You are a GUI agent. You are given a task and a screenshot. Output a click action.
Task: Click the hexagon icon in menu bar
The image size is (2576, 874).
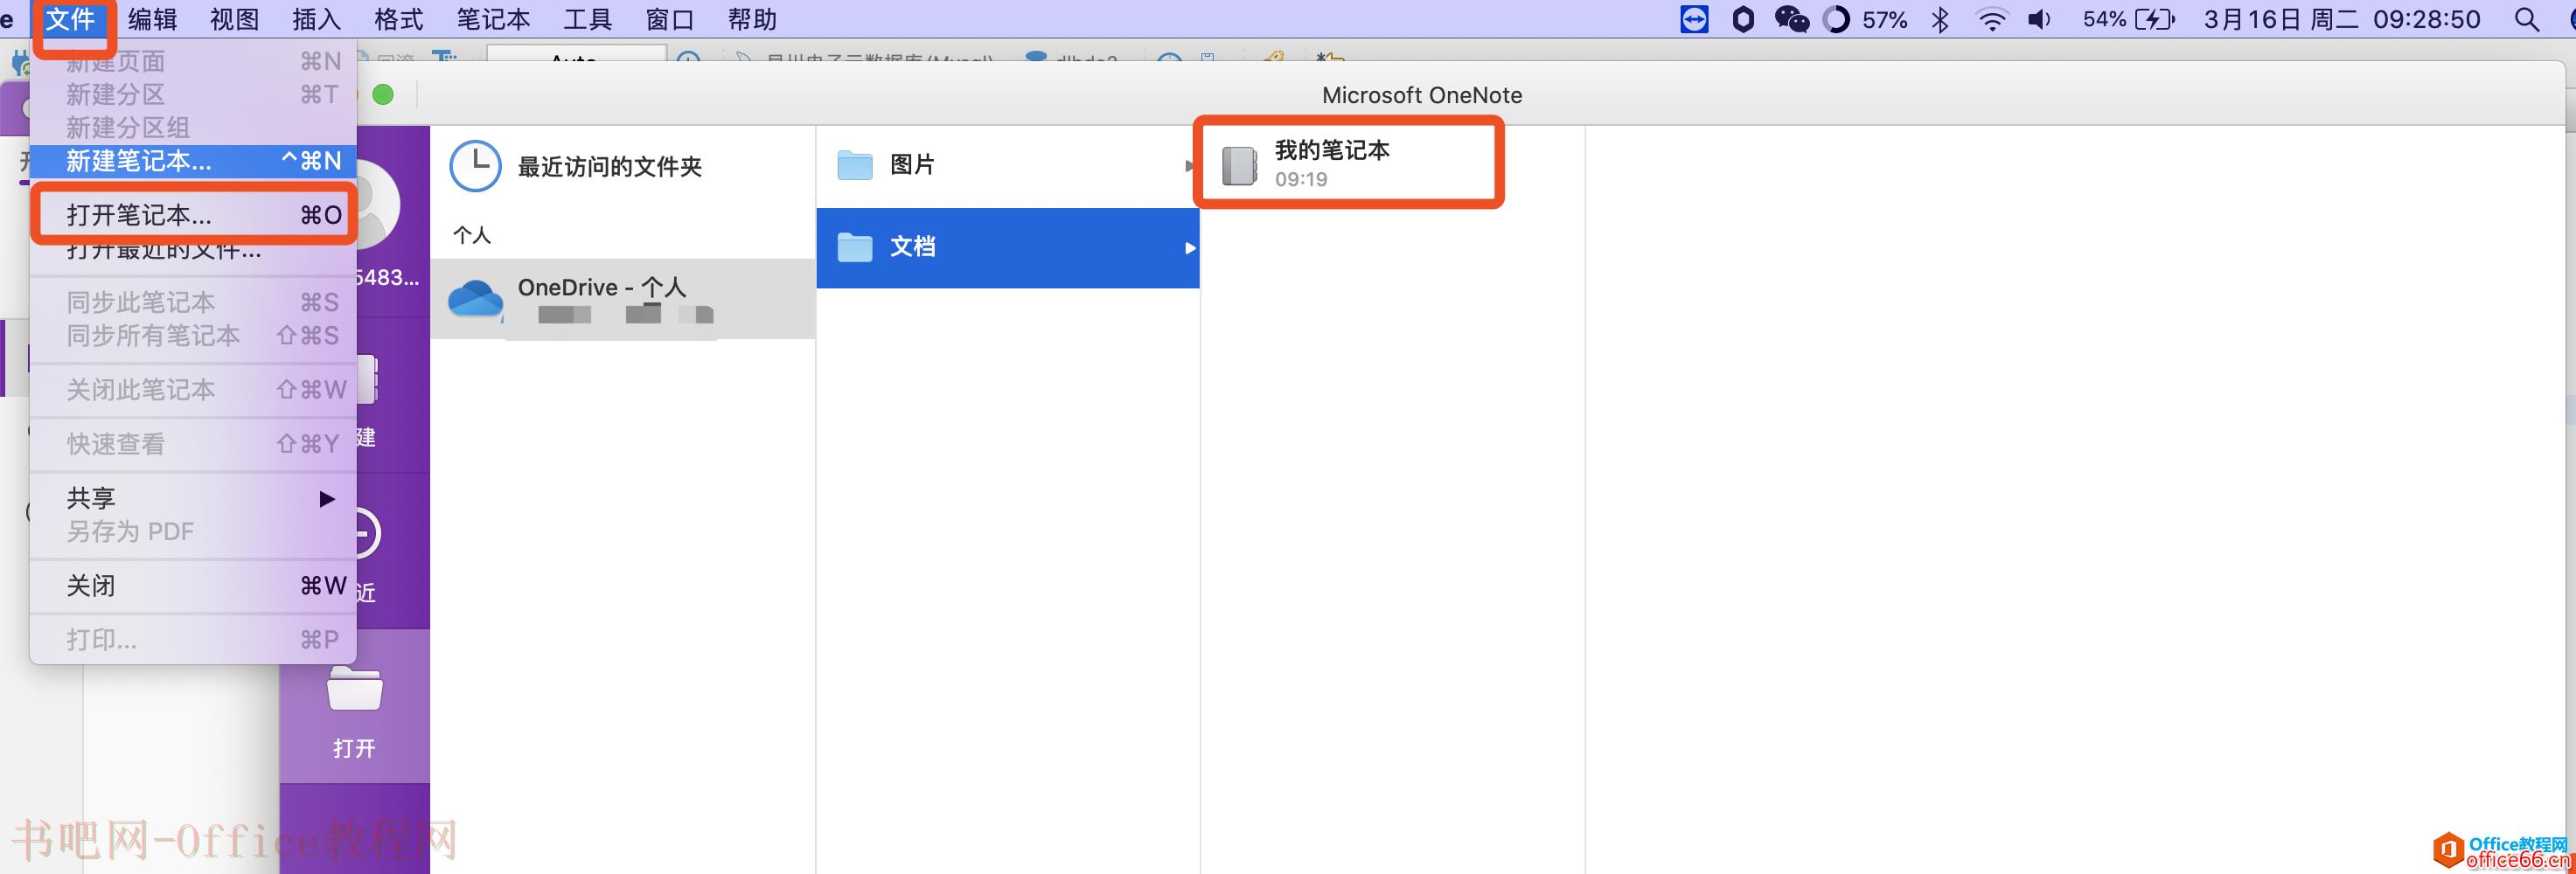coord(1743,19)
